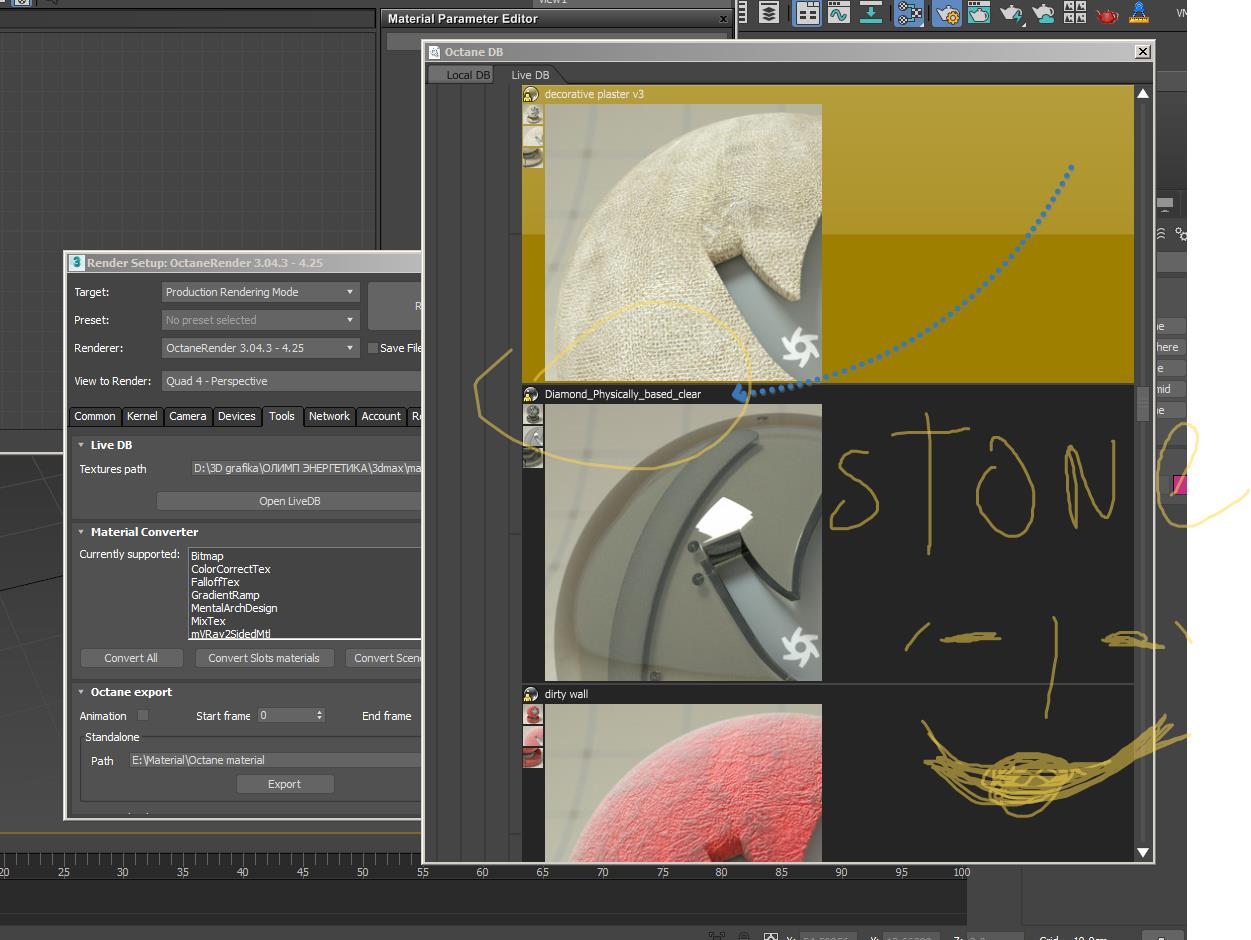Click the Open LiveDB button

click(x=289, y=501)
